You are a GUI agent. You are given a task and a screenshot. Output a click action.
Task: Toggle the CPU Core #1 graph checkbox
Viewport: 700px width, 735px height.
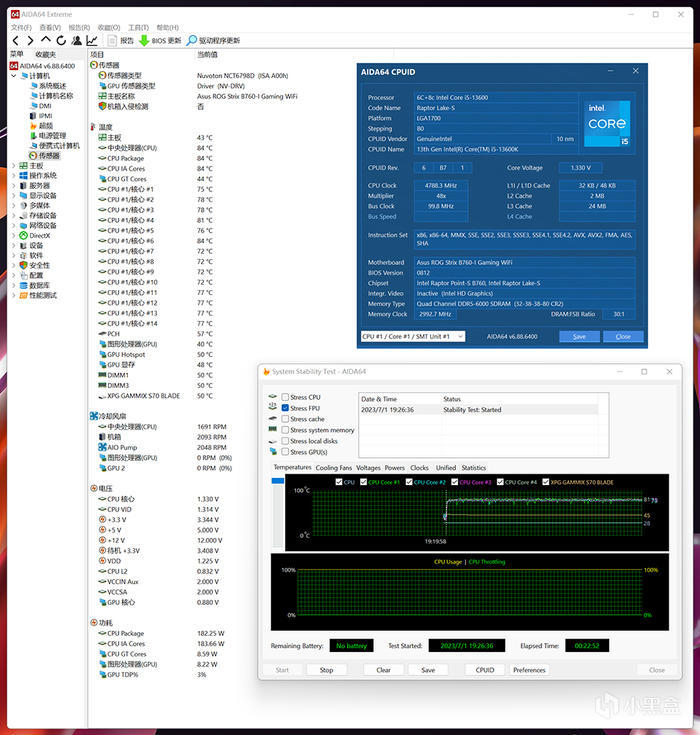(x=363, y=482)
